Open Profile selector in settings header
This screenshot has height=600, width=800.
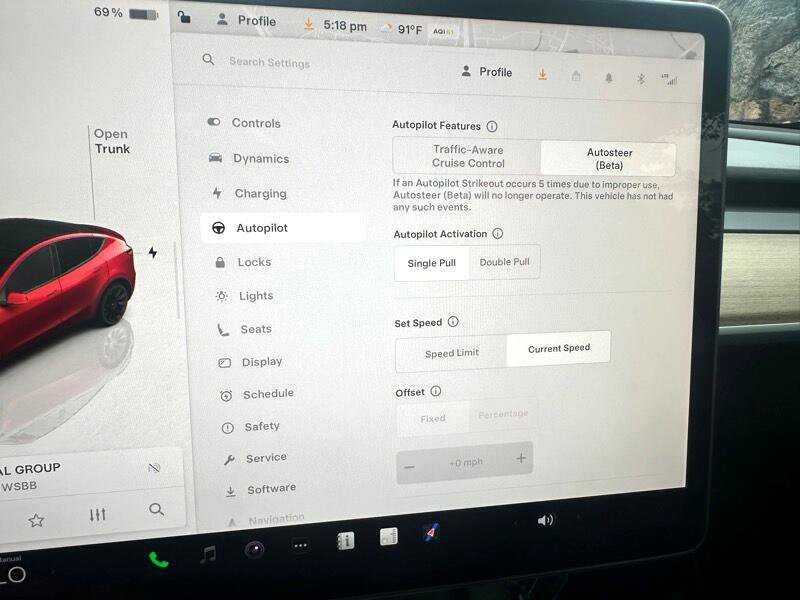(486, 72)
